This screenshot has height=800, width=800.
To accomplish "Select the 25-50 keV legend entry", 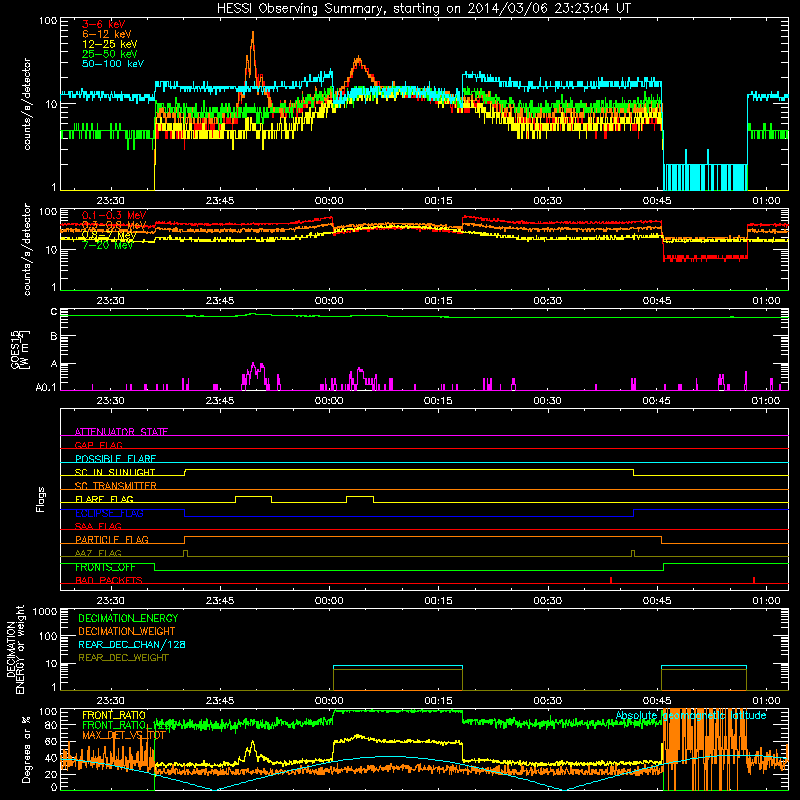I will point(109,54).
